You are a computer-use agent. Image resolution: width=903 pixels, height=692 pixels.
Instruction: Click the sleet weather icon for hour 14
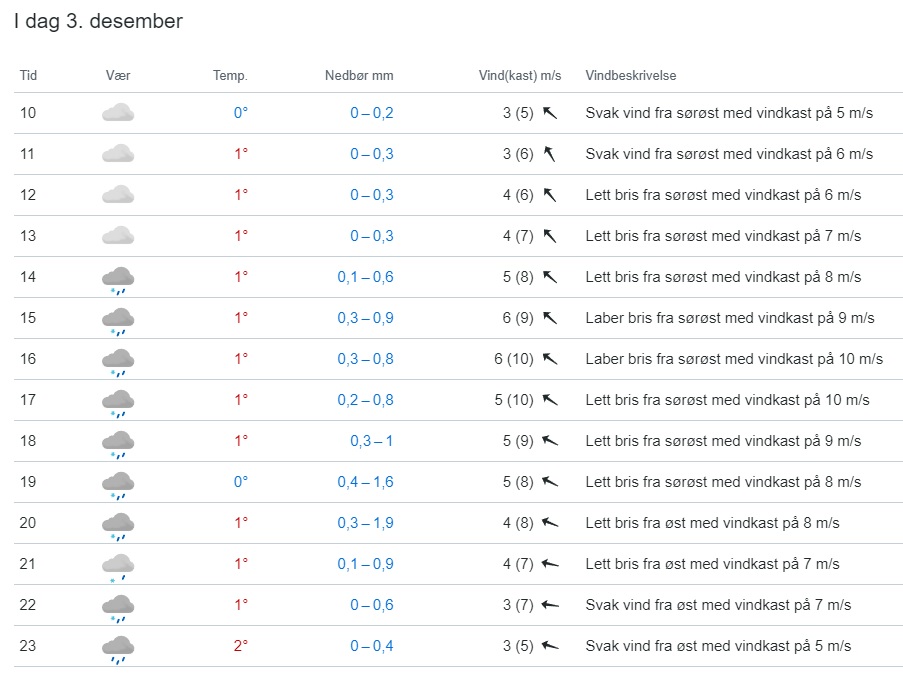(118, 279)
